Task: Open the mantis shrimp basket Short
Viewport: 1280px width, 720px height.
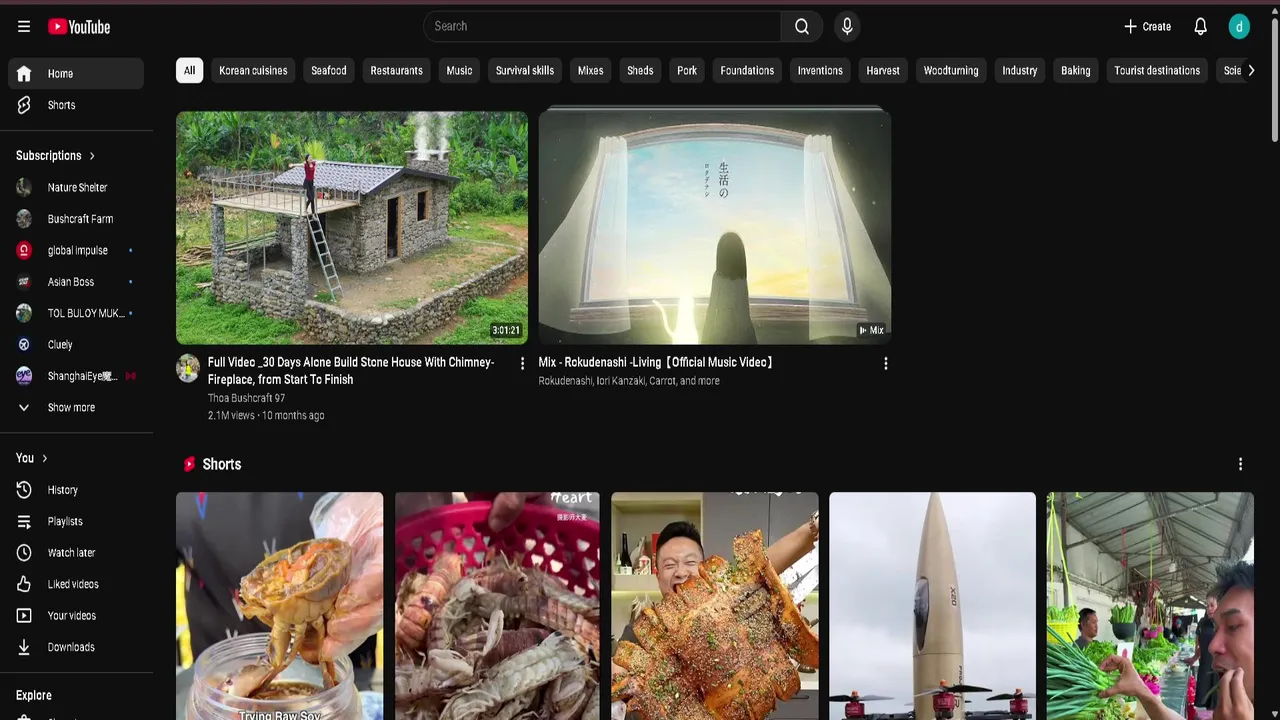Action: pyautogui.click(x=497, y=606)
